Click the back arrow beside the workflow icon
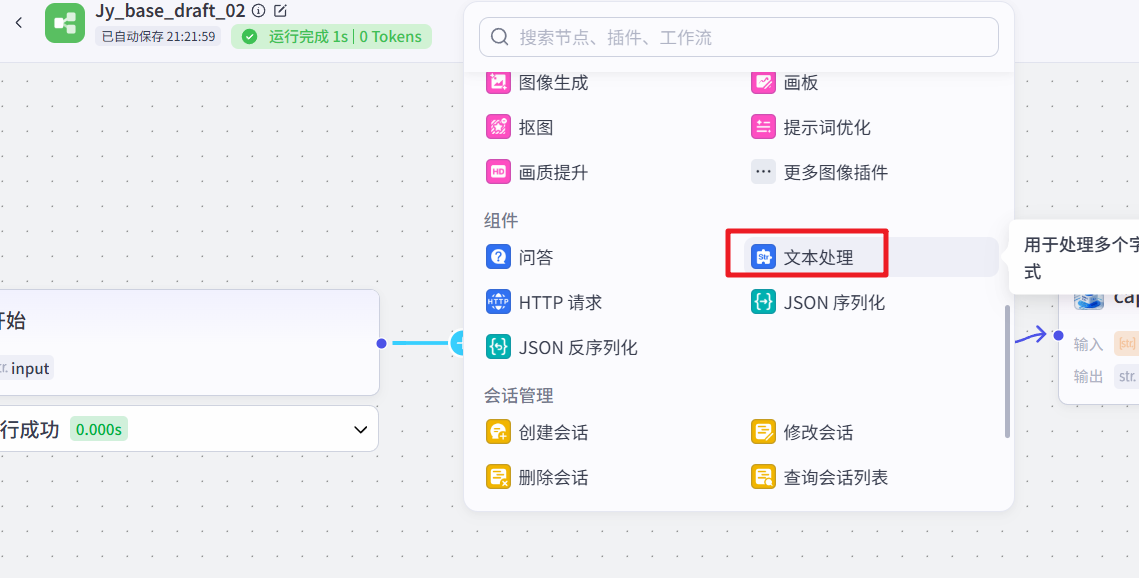The image size is (1139, 578). [19, 22]
